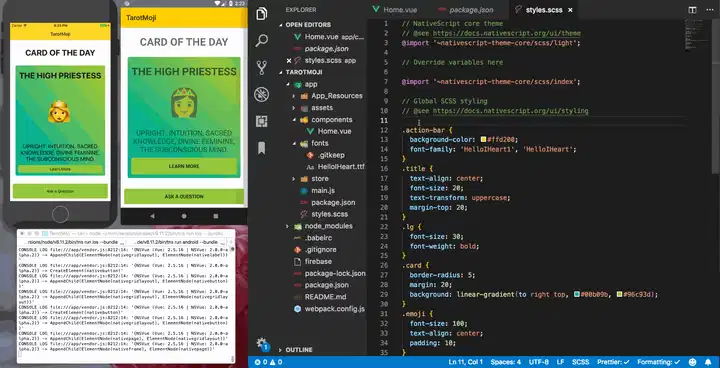
Task: Open the Bookmarks view in activity bar
Action: pos(262,148)
